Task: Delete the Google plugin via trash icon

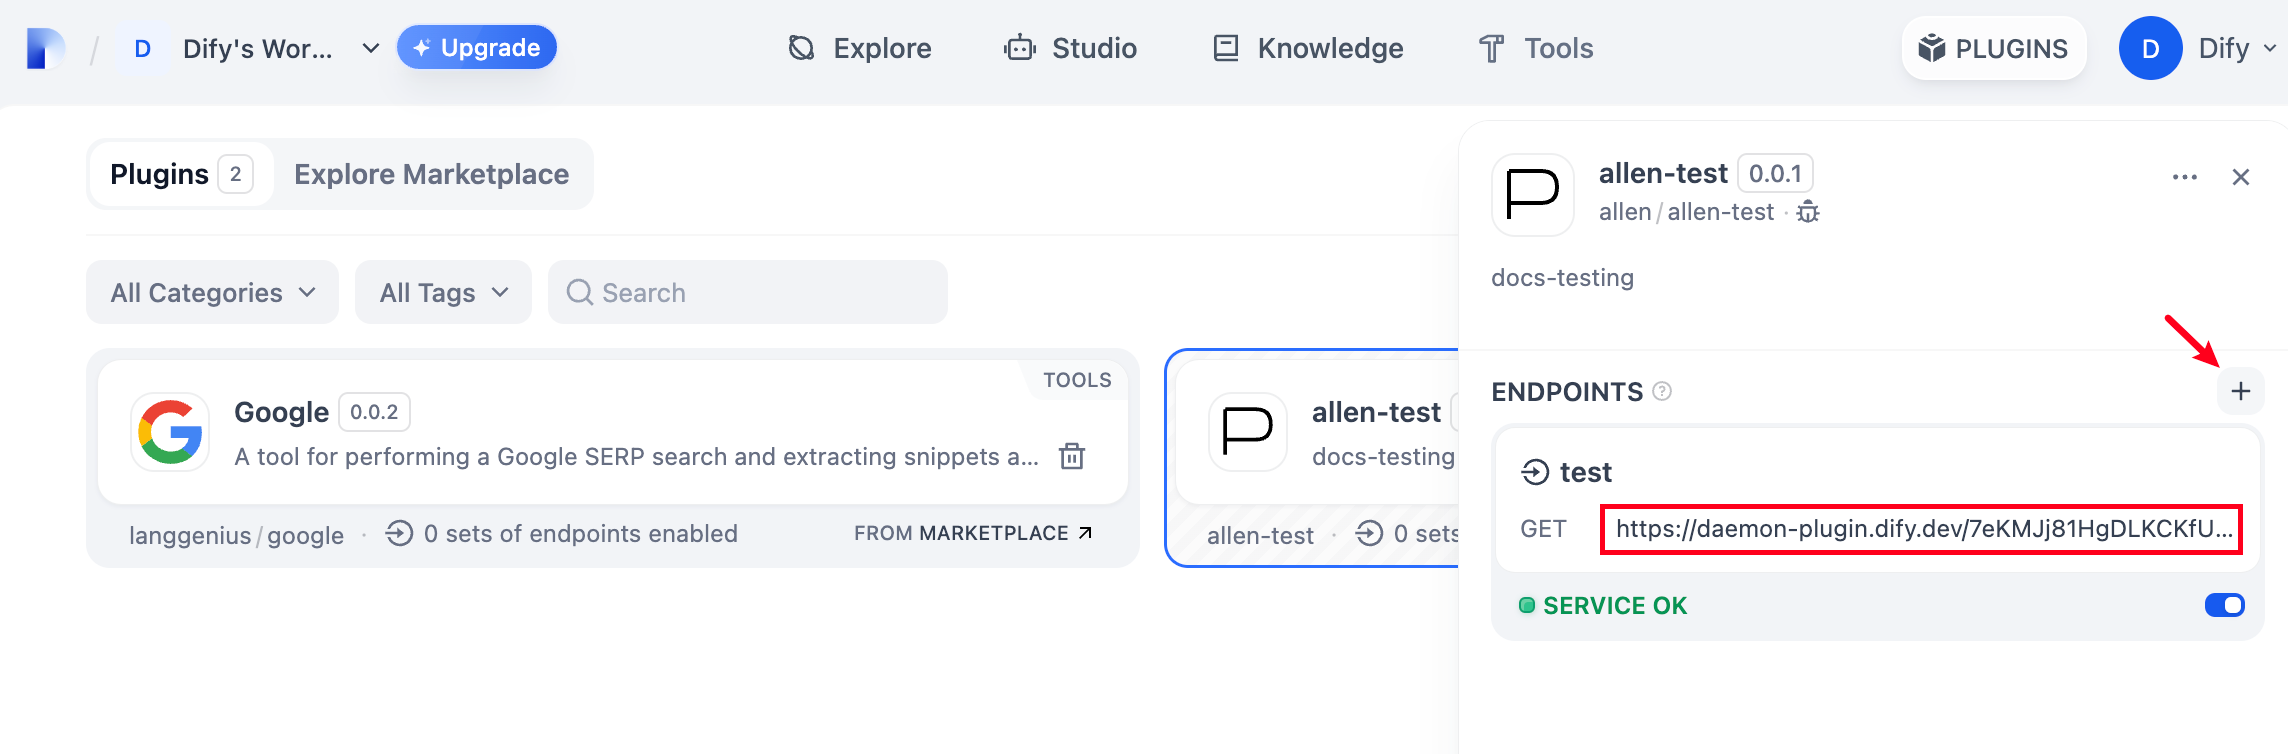Action: click(x=1072, y=456)
